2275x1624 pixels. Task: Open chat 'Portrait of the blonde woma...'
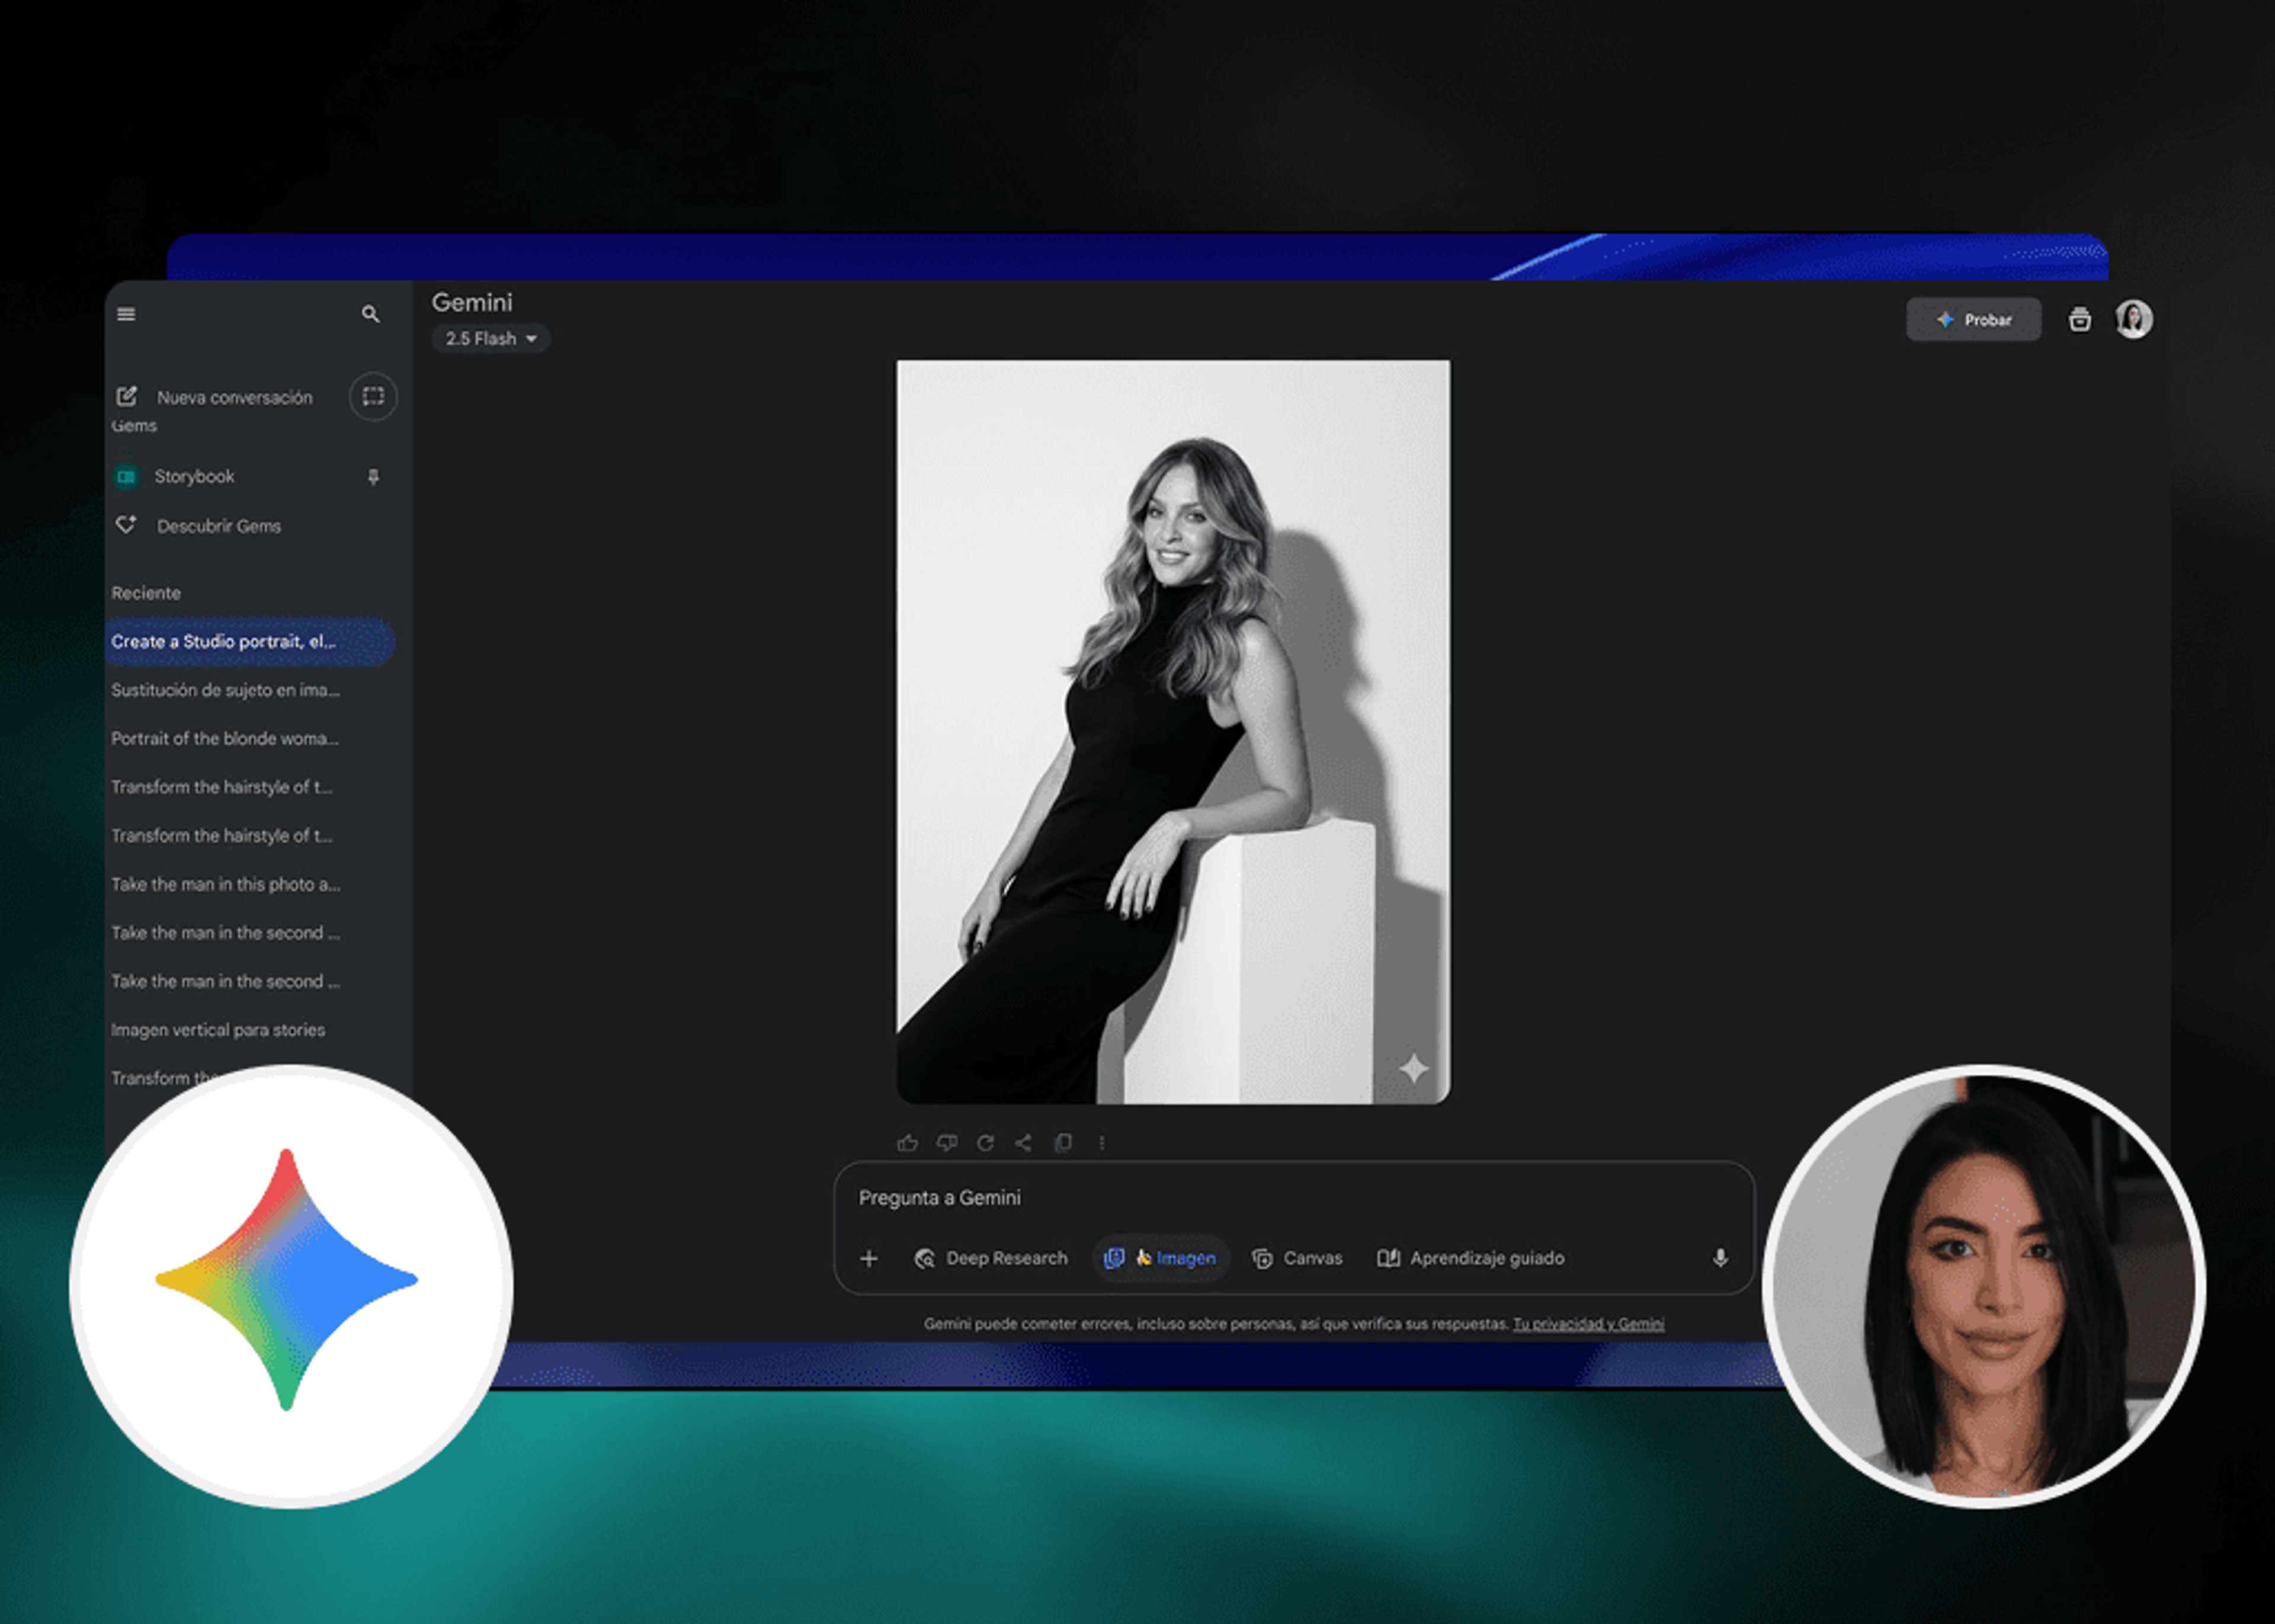coord(225,738)
